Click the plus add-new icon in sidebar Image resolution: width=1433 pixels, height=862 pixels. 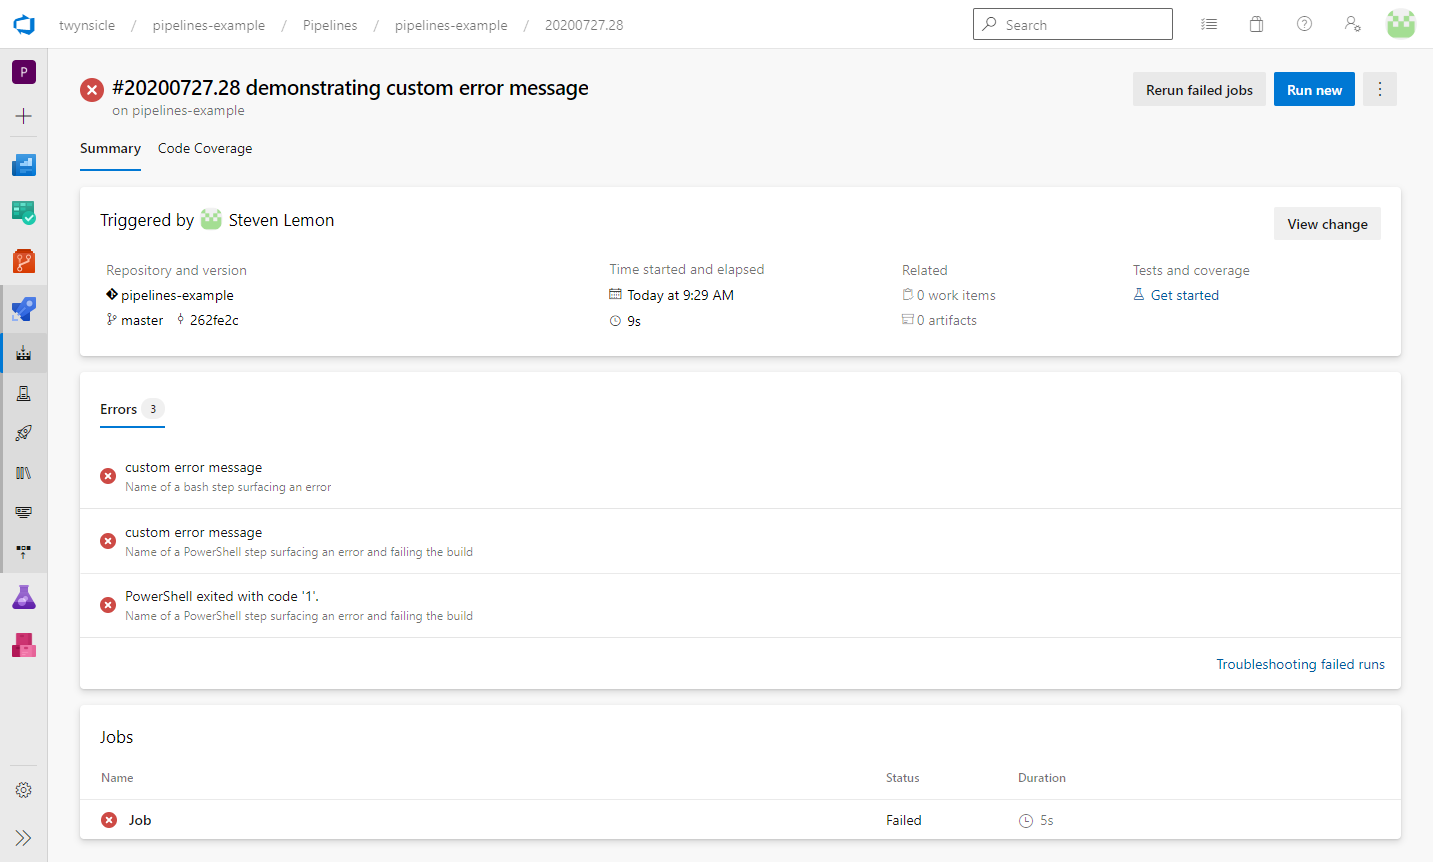tap(24, 116)
